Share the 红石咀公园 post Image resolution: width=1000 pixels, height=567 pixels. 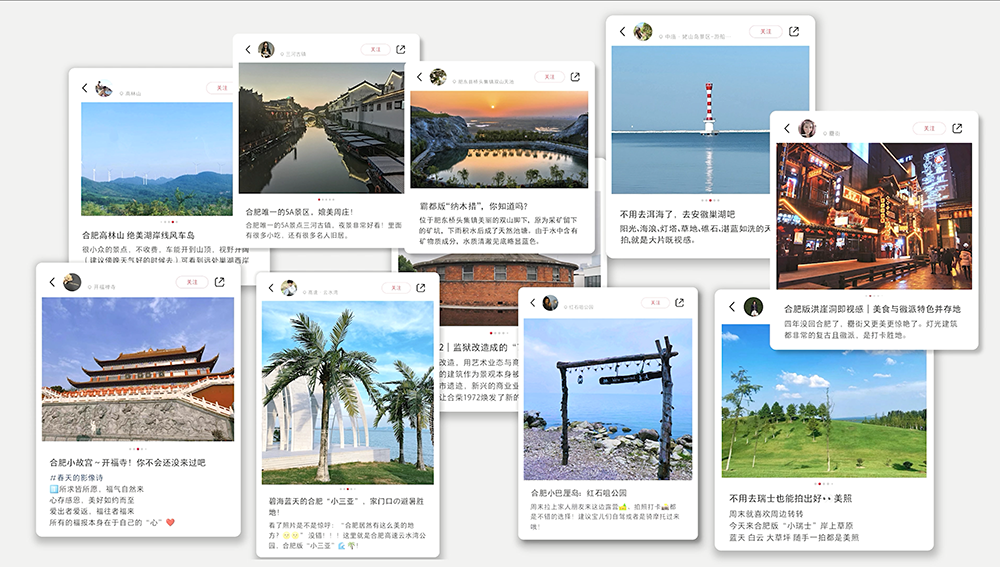click(x=680, y=303)
